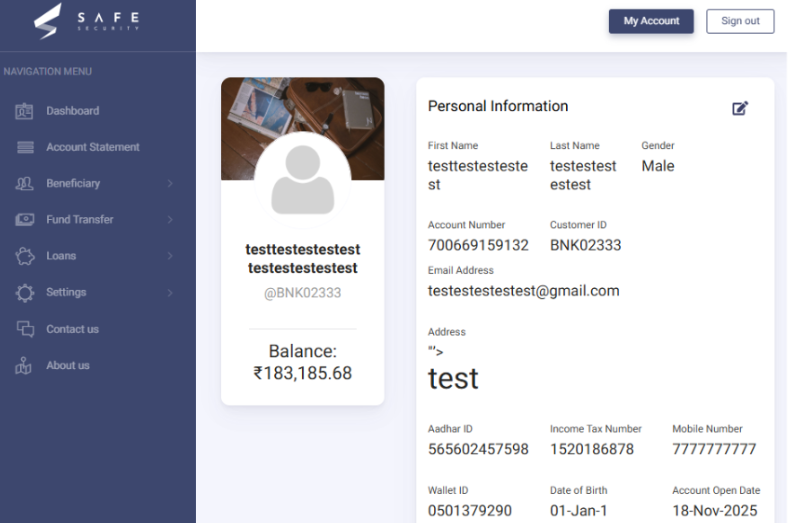Click Mobile Number 7777777777

714,449
